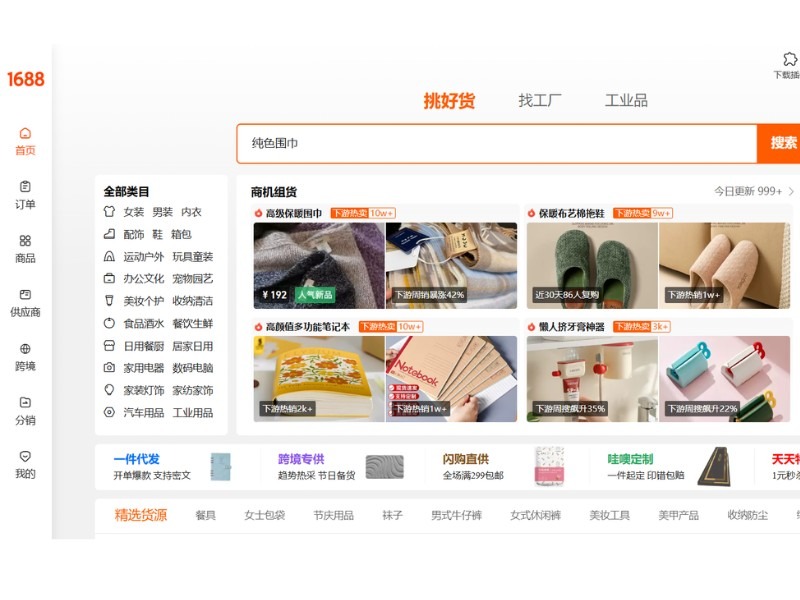
Task: Switch to the 工业品 tab
Action: point(626,101)
